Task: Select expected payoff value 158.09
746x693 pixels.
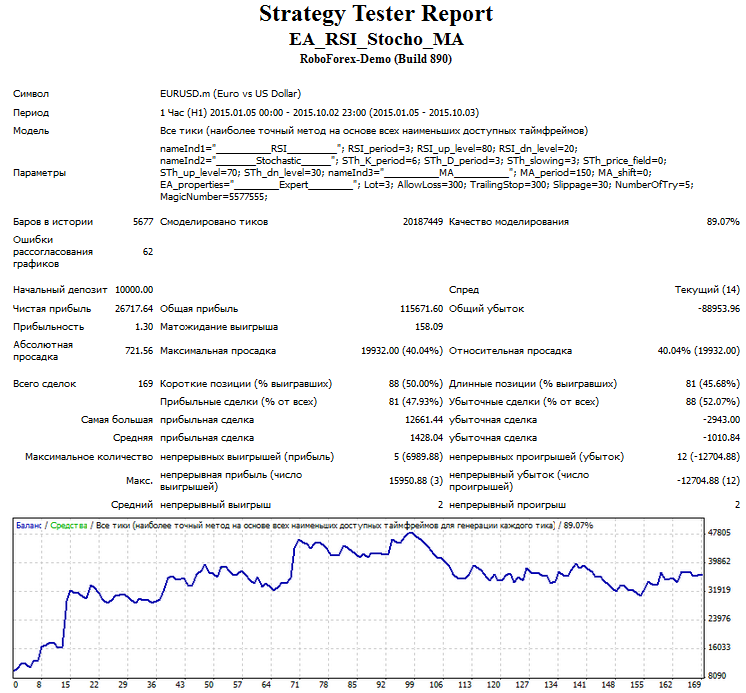Action: click(x=429, y=327)
